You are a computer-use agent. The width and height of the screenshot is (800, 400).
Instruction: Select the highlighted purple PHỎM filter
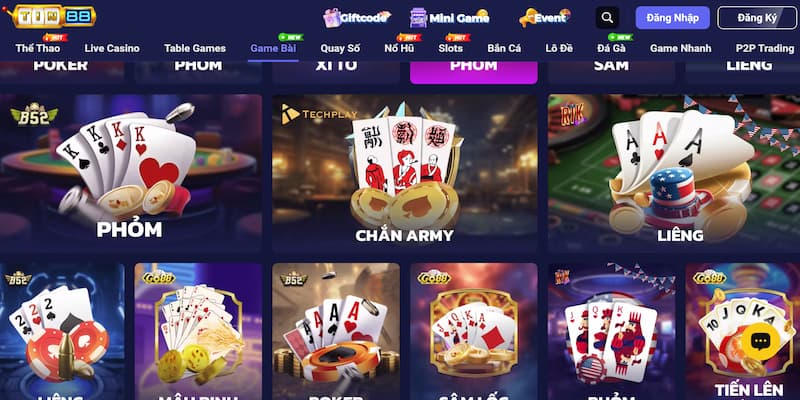[x=473, y=72]
